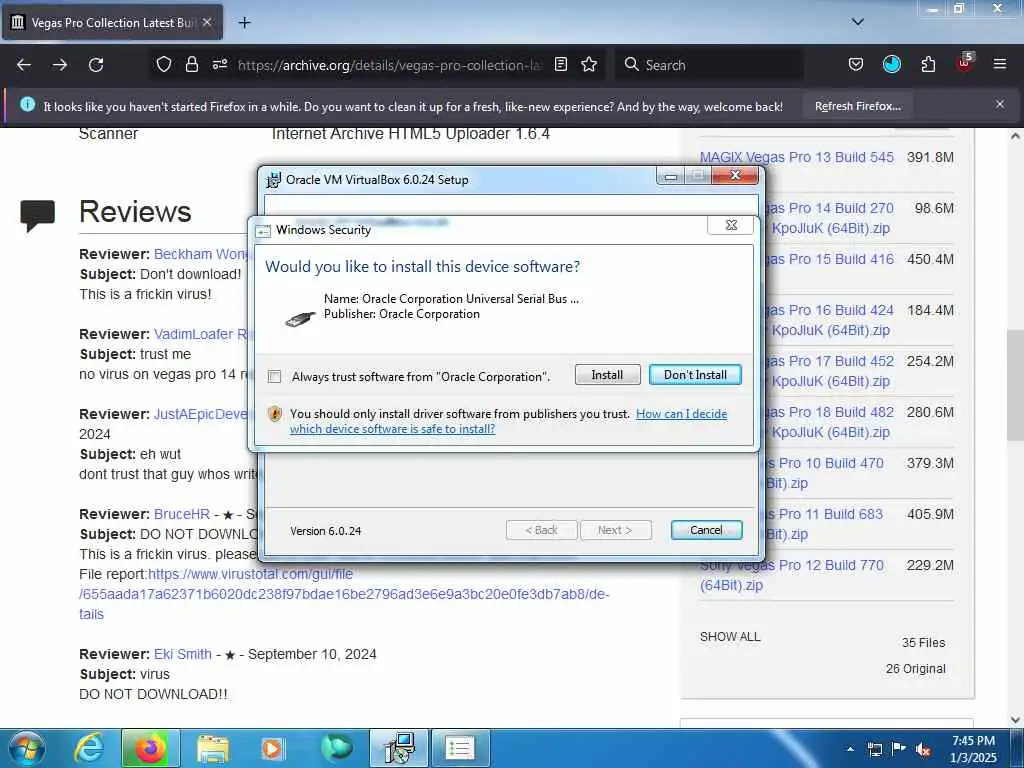
Task: Show hidden system tray icons
Action: point(850,749)
